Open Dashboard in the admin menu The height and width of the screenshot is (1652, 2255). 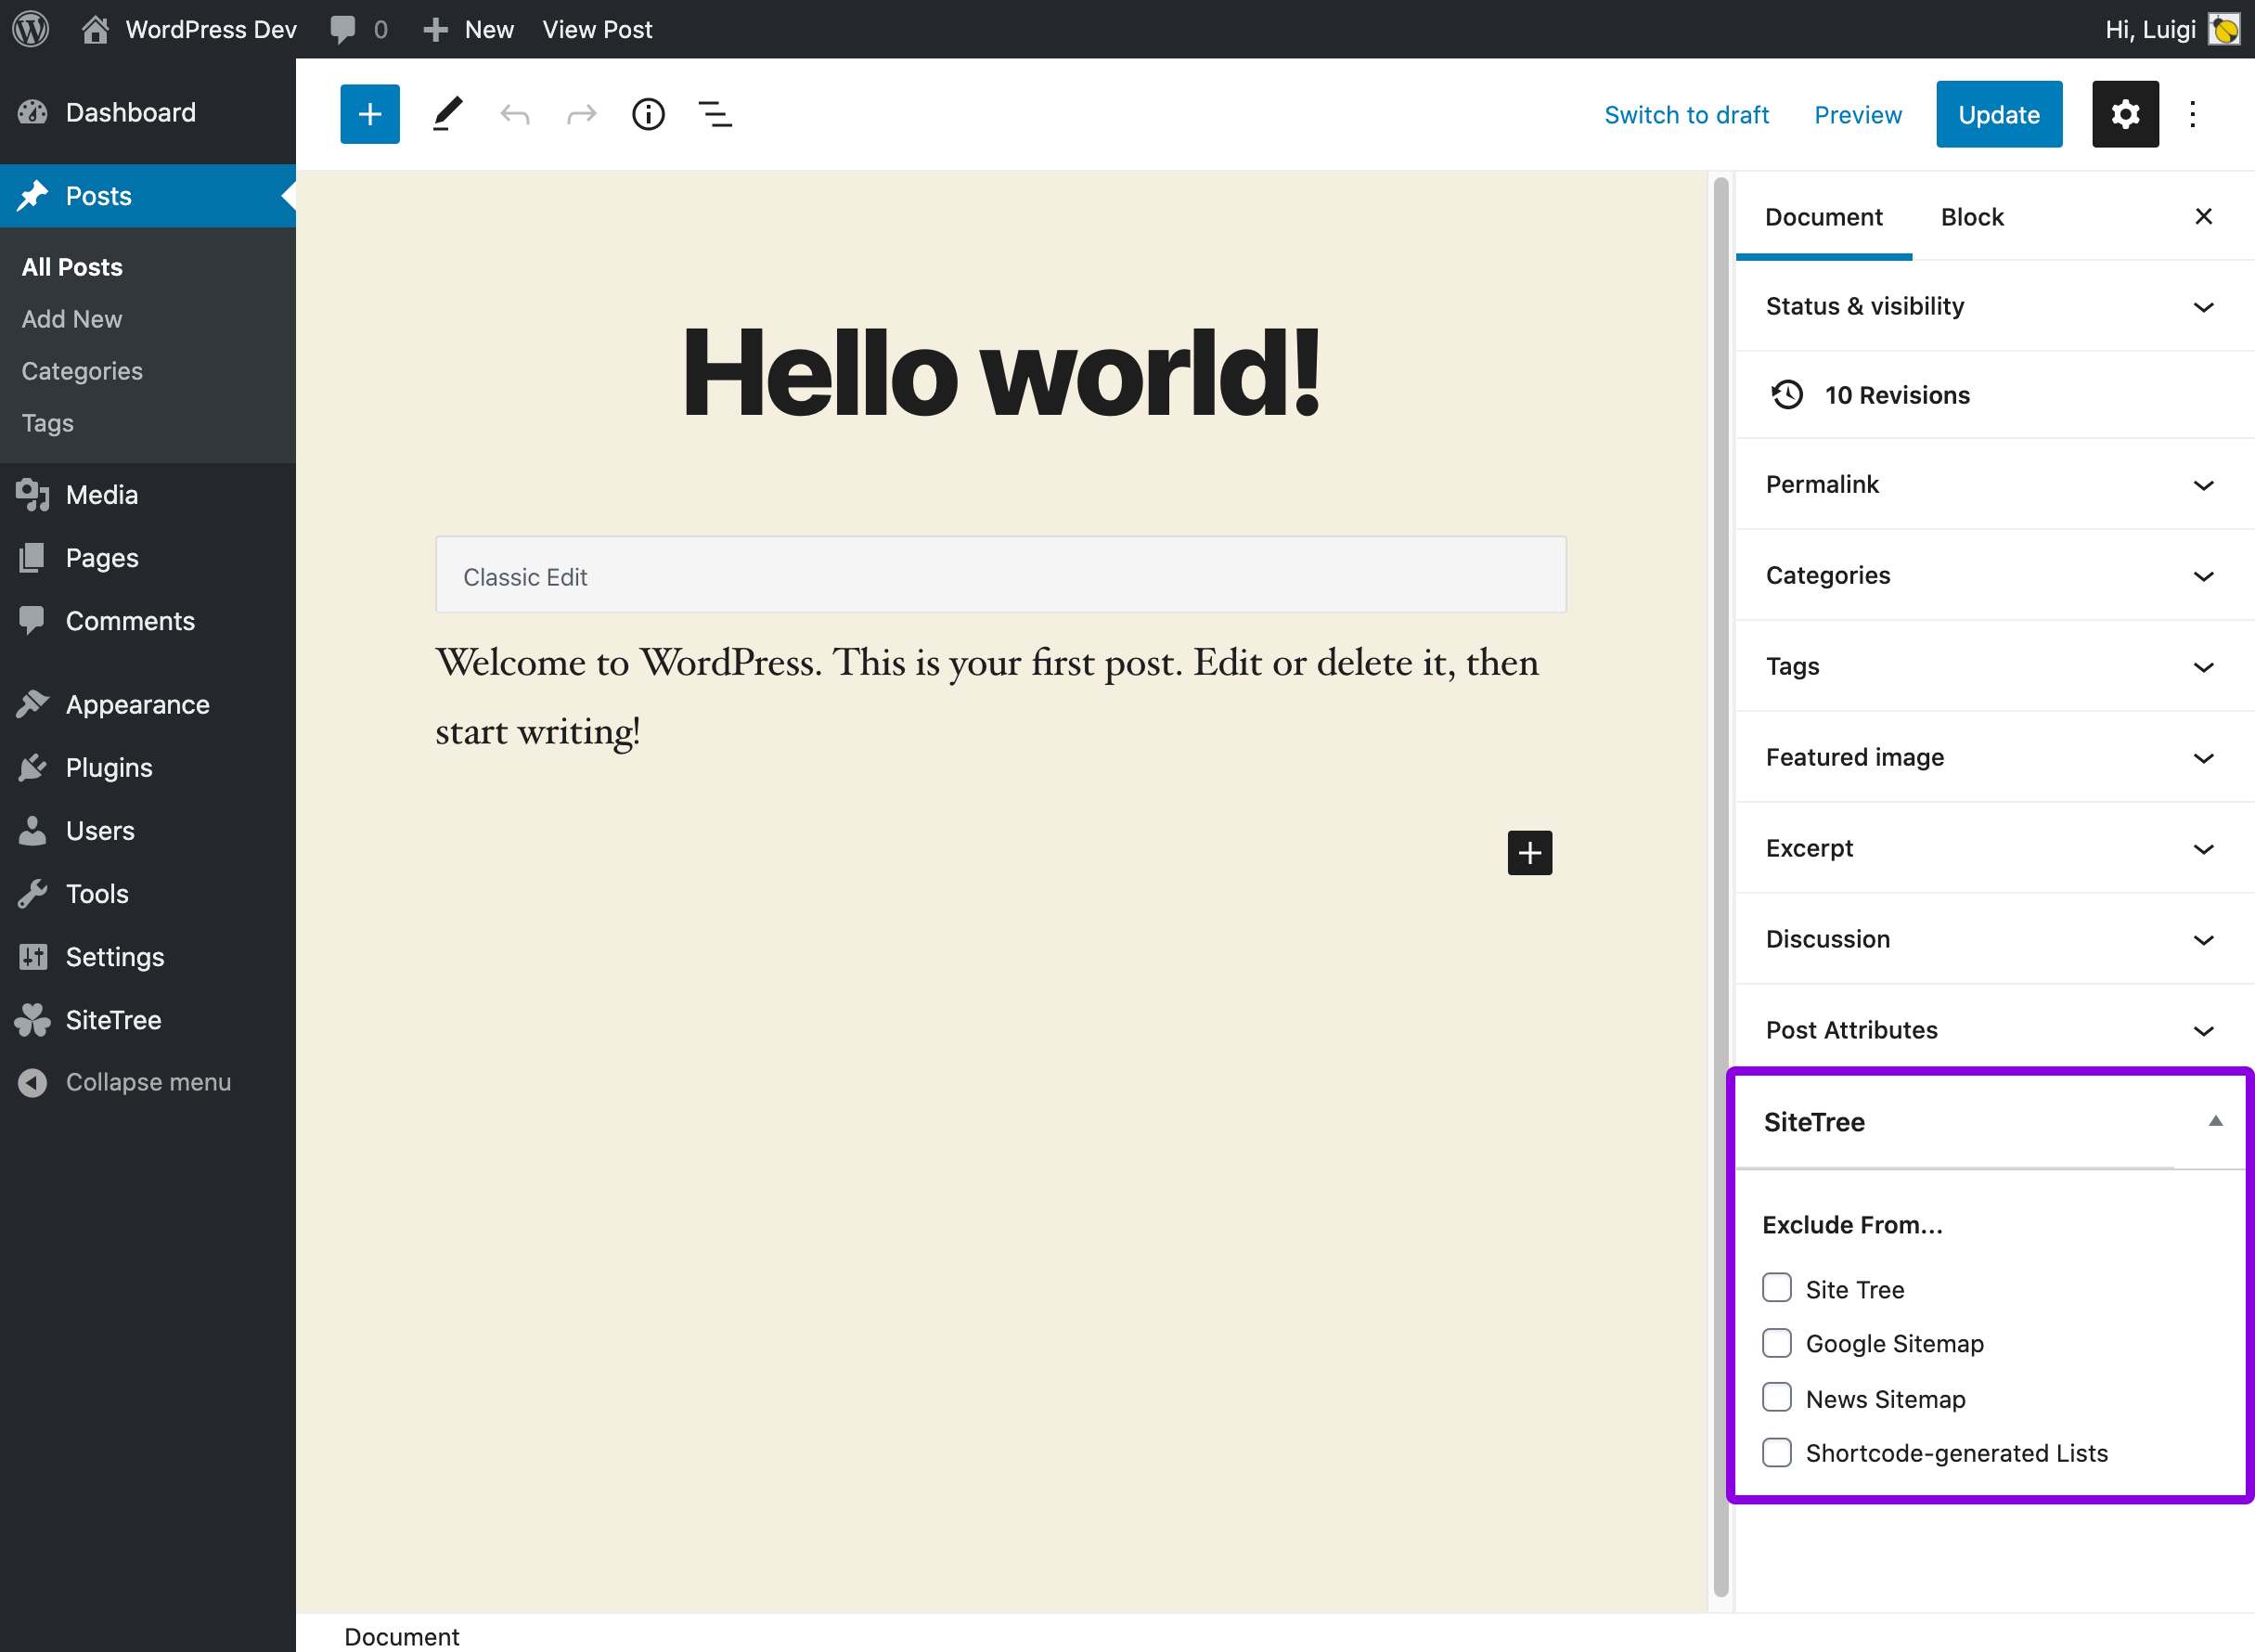coord(148,112)
